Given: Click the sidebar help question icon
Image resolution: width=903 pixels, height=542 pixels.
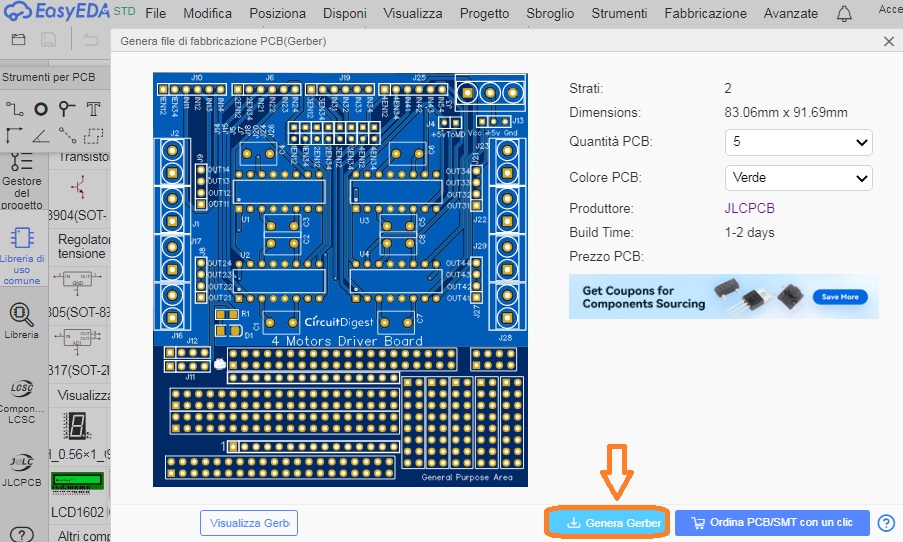Looking at the screenshot, I should click(21, 534).
